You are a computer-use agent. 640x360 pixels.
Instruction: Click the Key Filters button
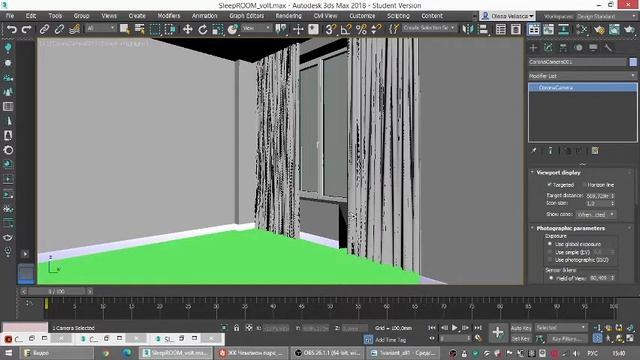(567, 339)
